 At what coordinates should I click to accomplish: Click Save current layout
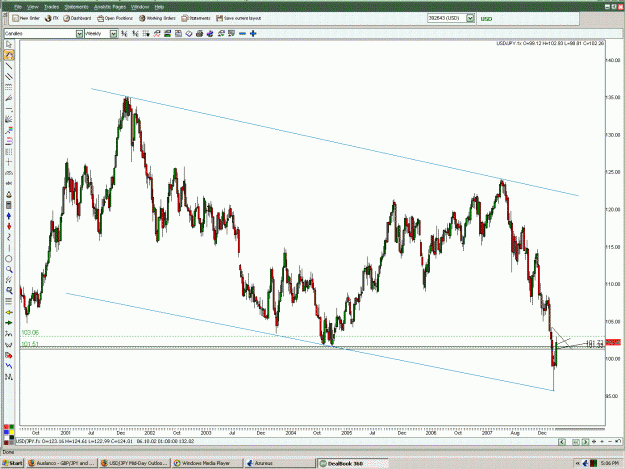tap(239, 18)
